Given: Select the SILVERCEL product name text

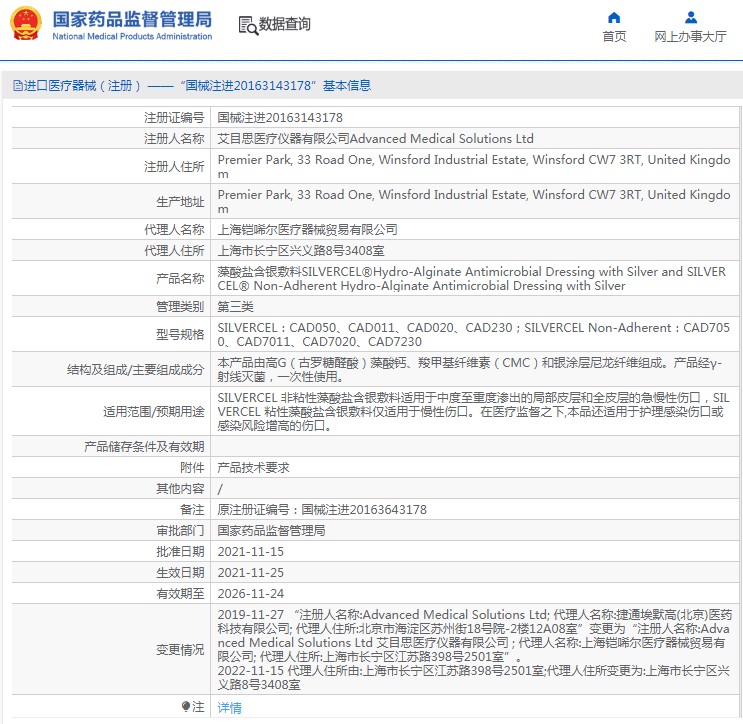Looking at the screenshot, I should pyautogui.click(x=471, y=279).
